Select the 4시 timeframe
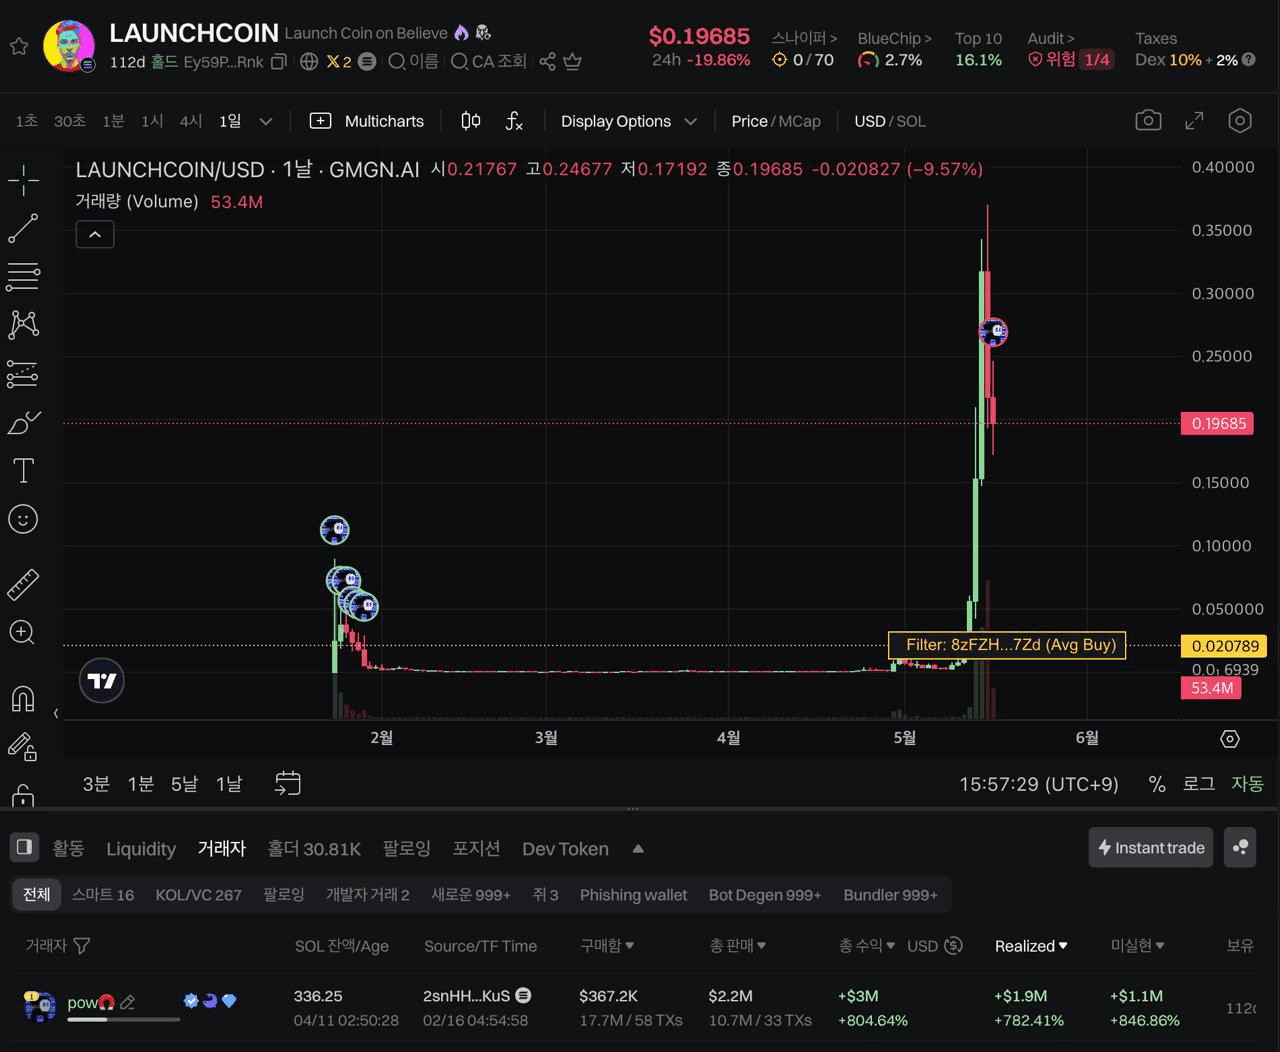 tap(190, 121)
